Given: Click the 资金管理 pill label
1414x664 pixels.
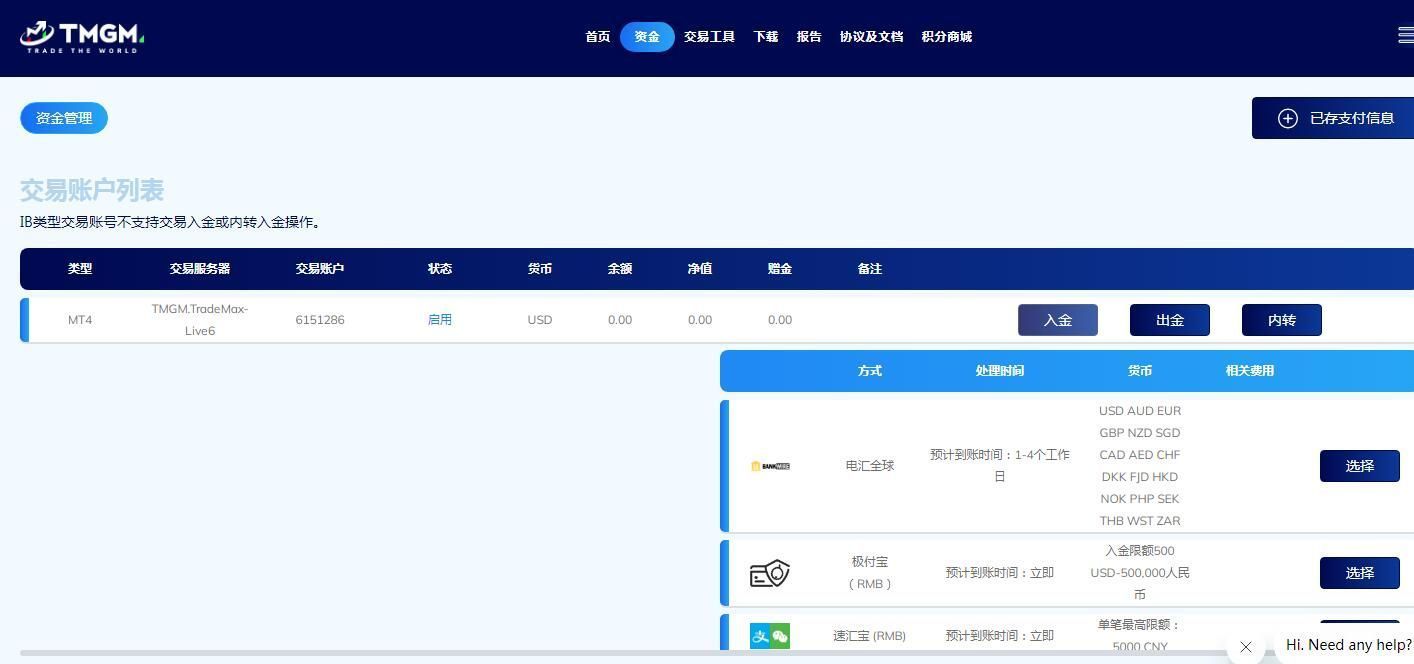Looking at the screenshot, I should [64, 118].
